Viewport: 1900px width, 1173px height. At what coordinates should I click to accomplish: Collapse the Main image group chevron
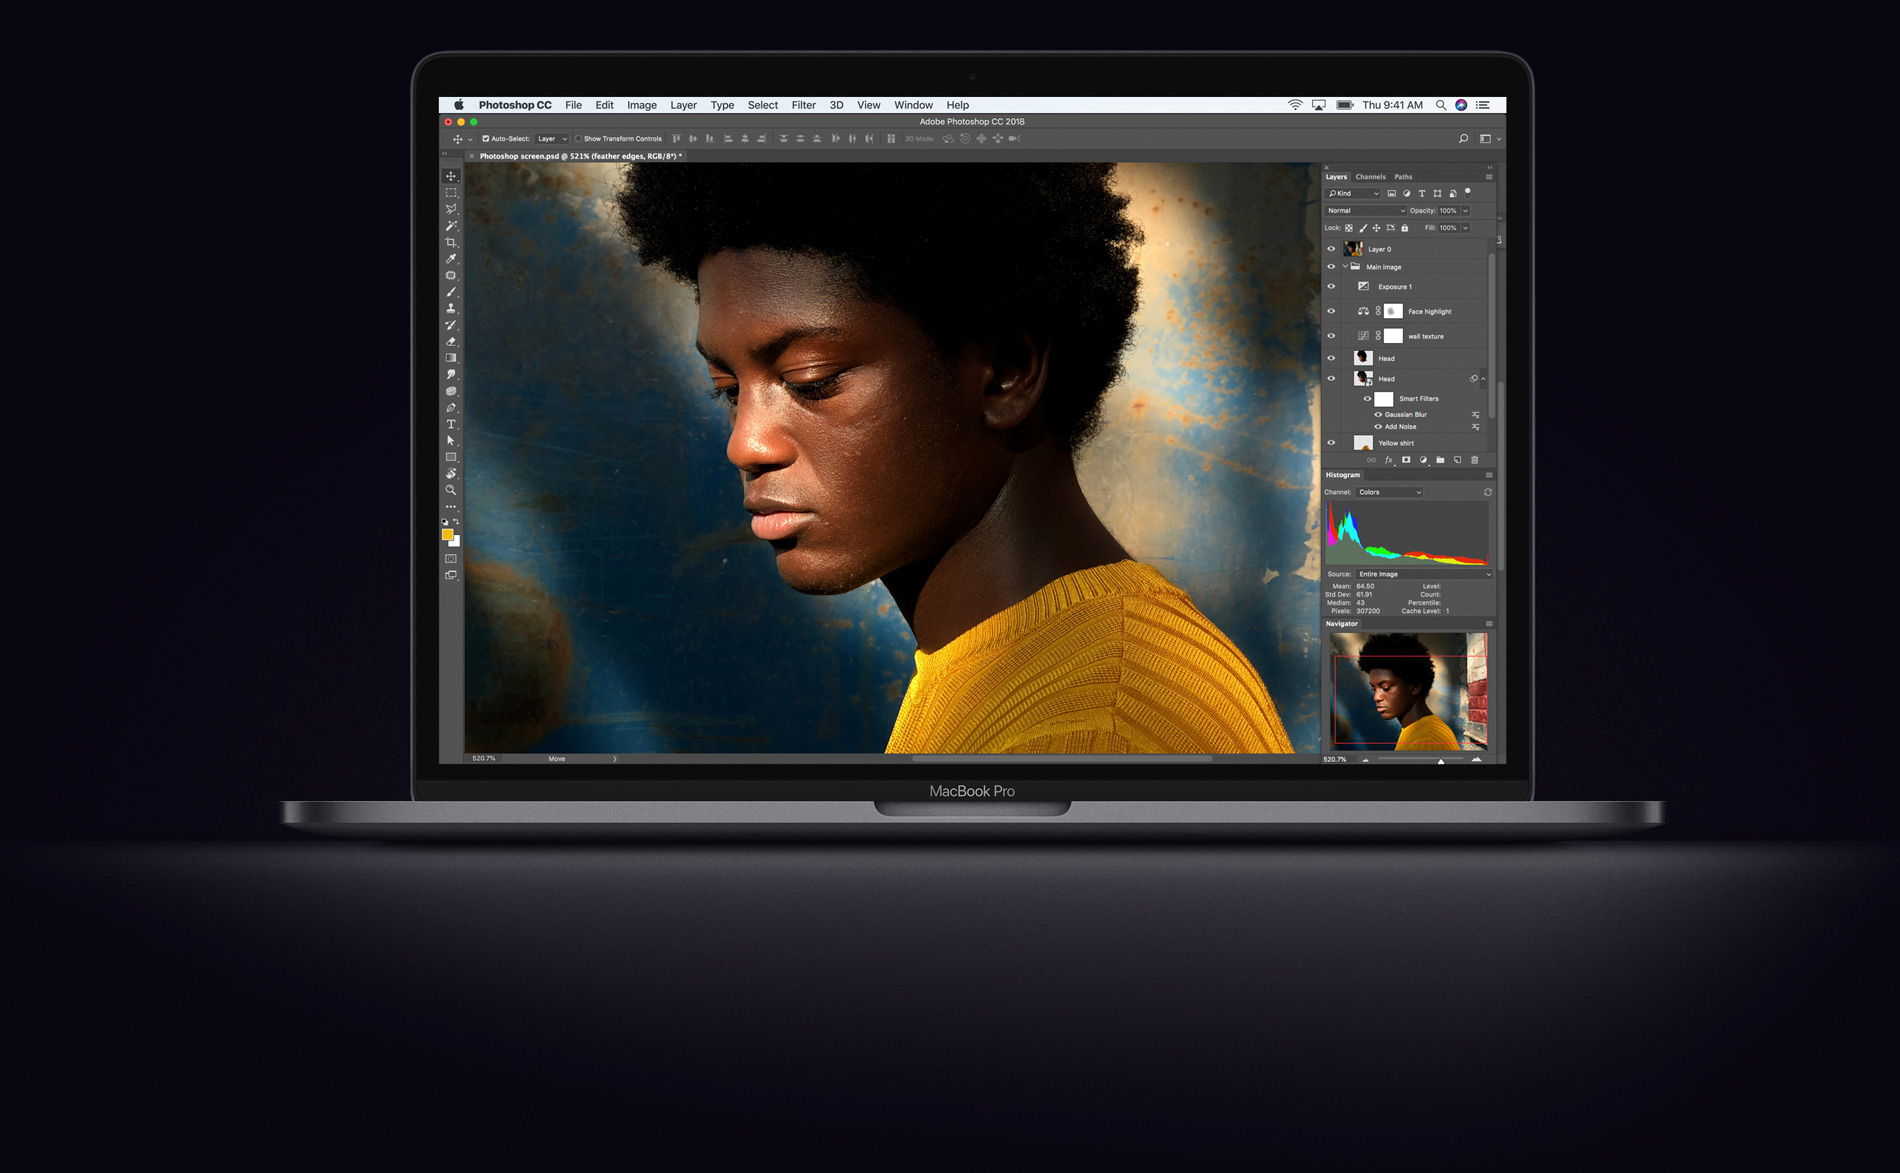pos(1345,267)
